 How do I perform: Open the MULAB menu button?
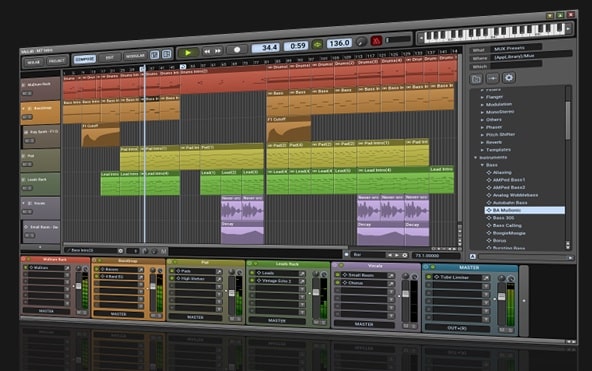(x=33, y=62)
